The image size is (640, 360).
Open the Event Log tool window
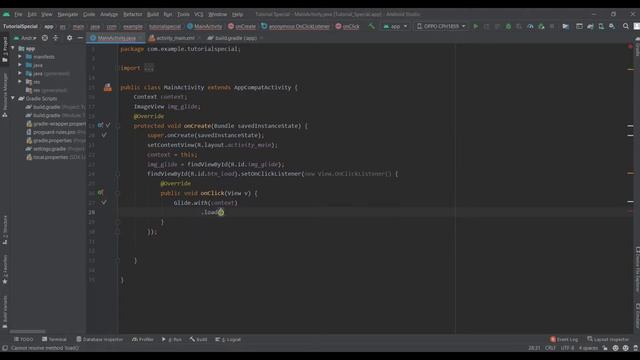(564, 339)
